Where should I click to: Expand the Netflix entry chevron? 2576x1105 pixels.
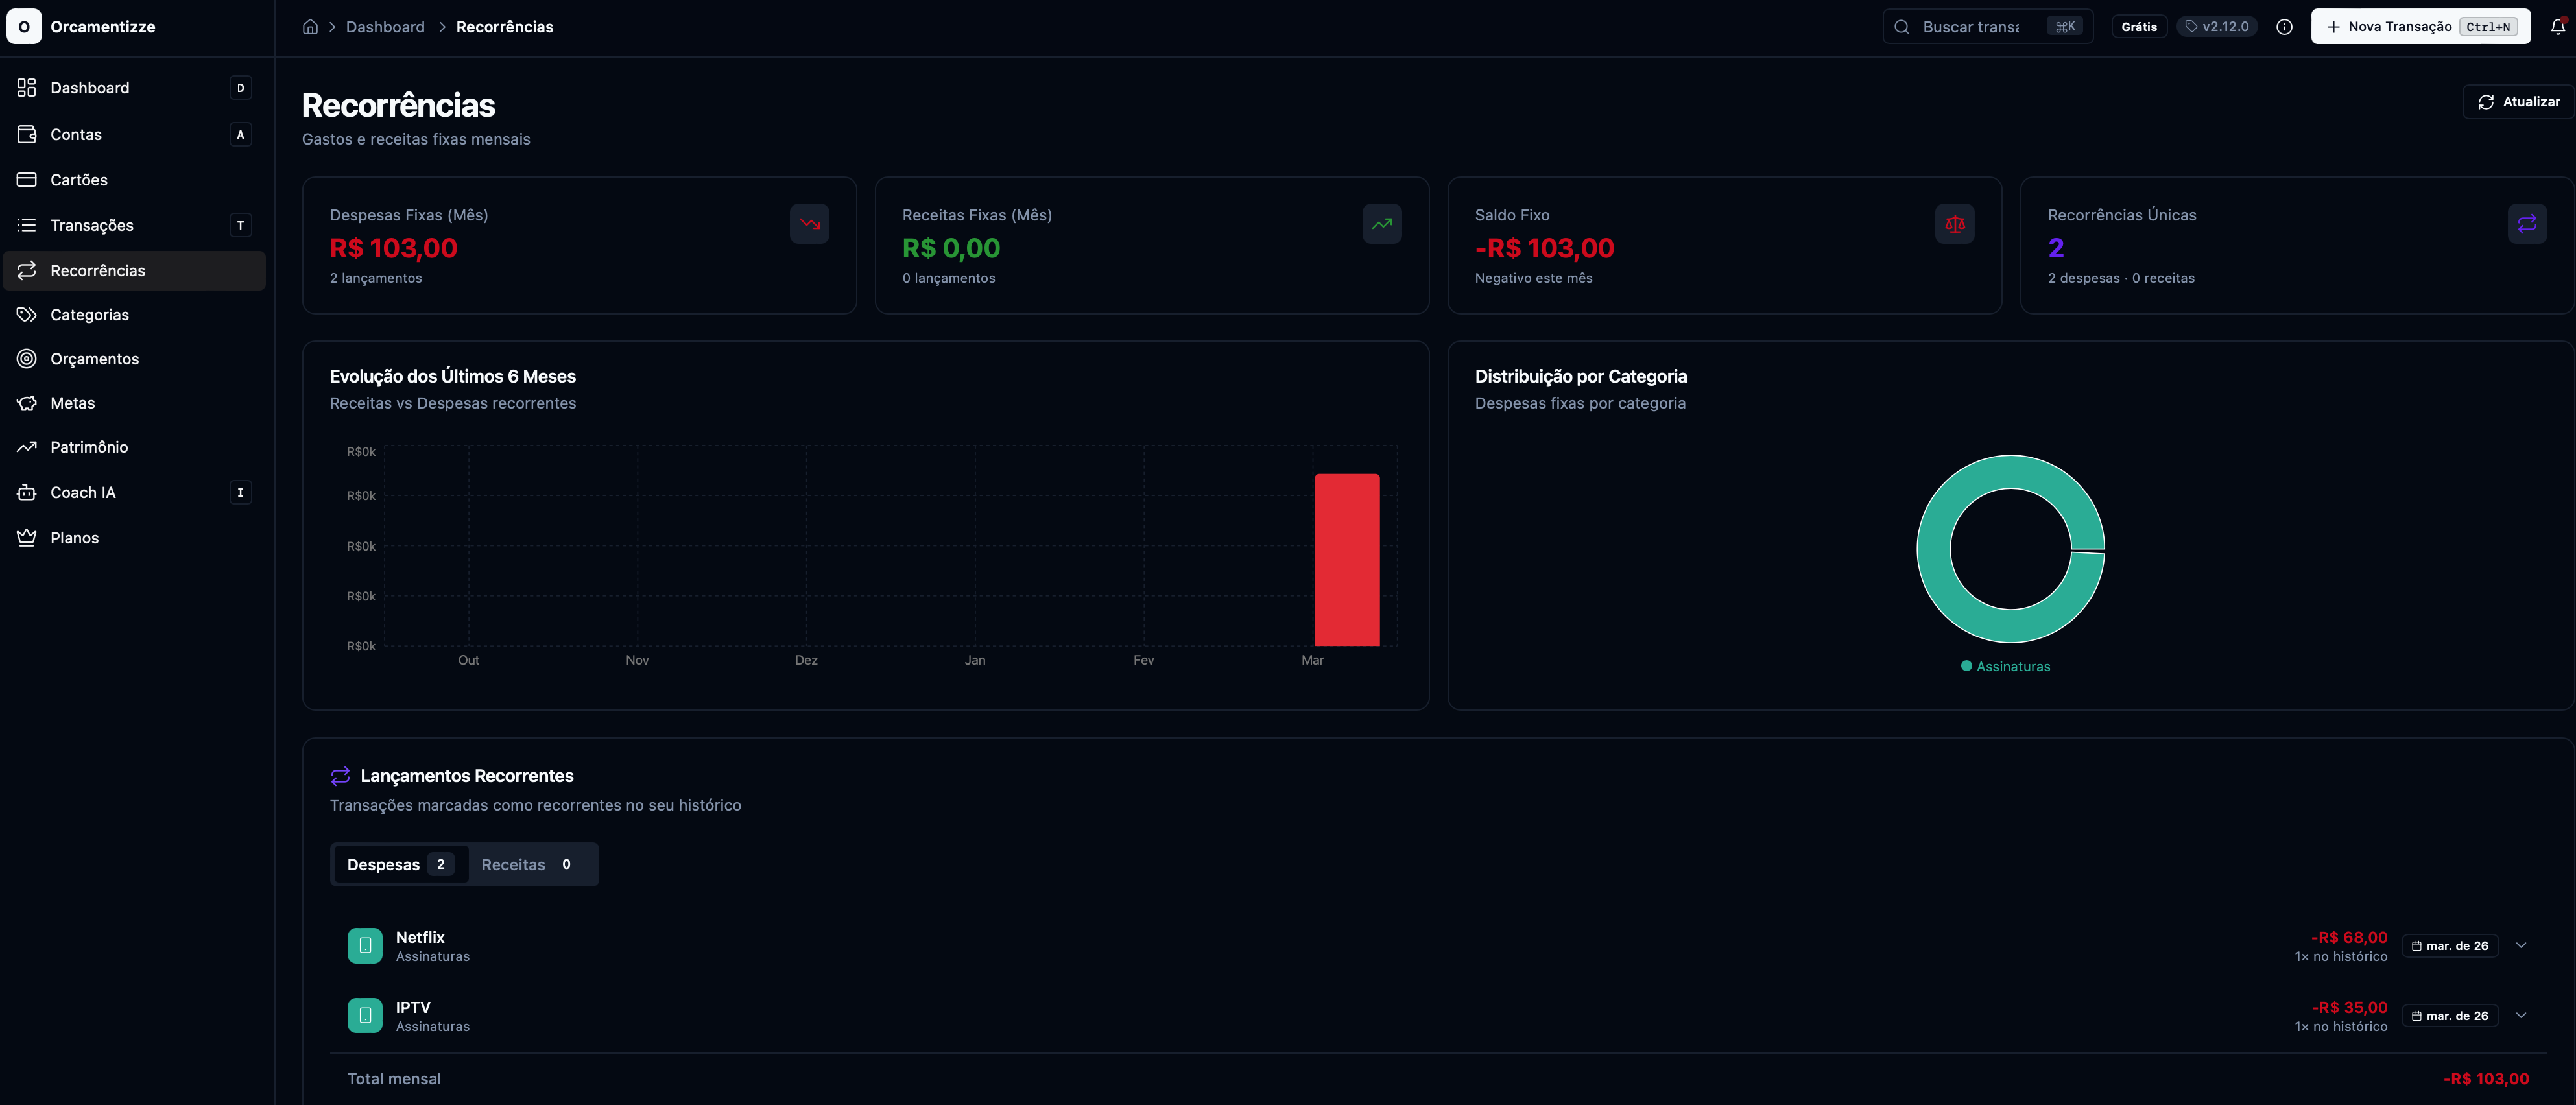[2521, 946]
